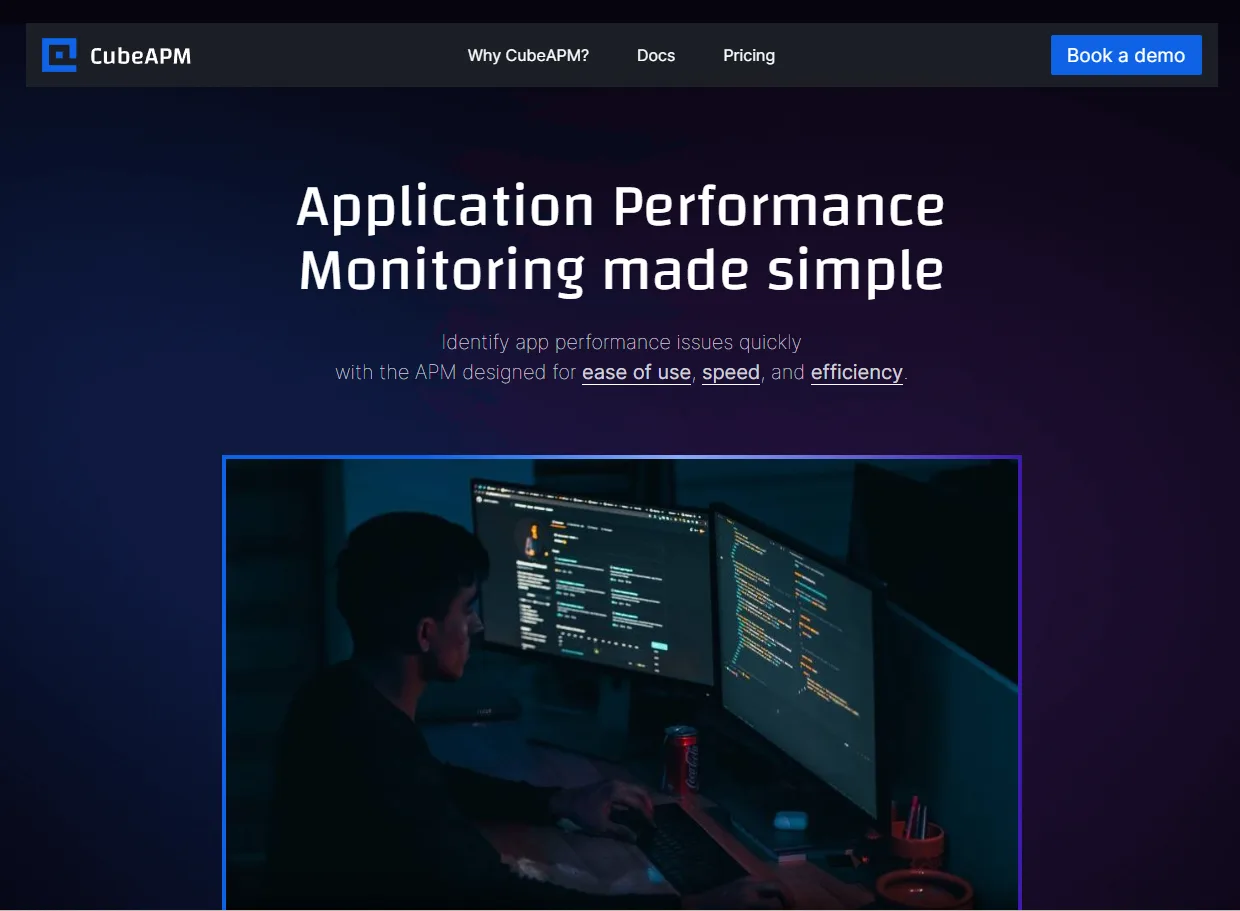The height and width of the screenshot is (911, 1240).
Task: Click Pricing in the navbar
Action: click(x=749, y=55)
